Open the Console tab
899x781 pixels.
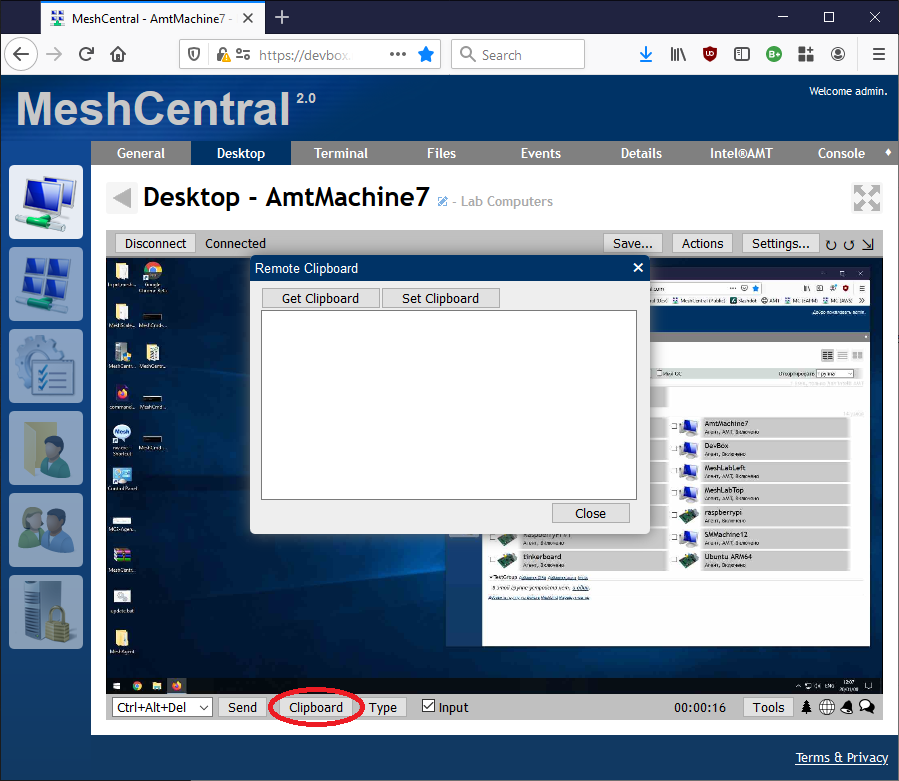tap(841, 153)
